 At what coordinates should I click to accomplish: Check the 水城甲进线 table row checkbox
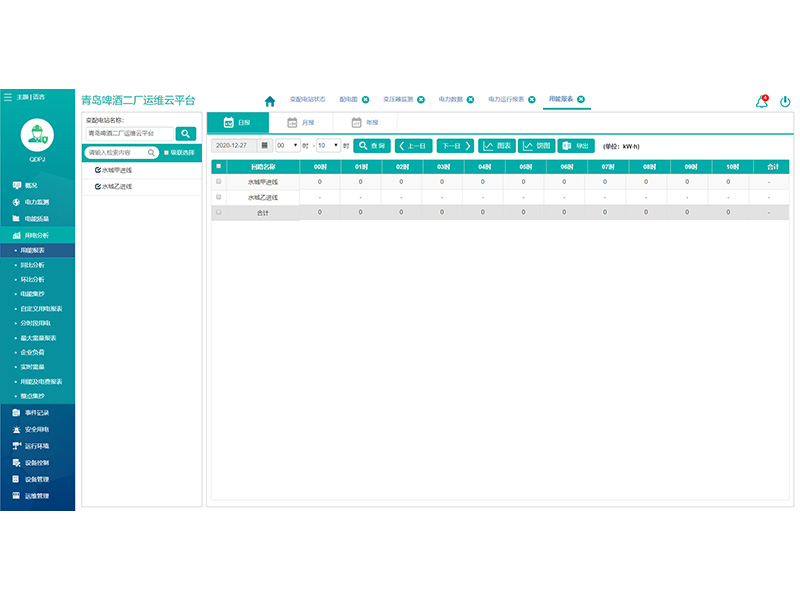[x=219, y=182]
